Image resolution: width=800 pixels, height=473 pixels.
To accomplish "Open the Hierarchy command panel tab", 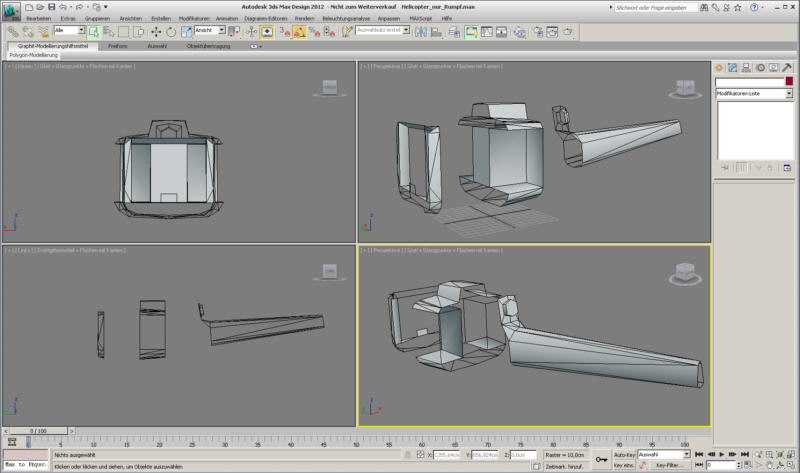I will pyautogui.click(x=747, y=67).
